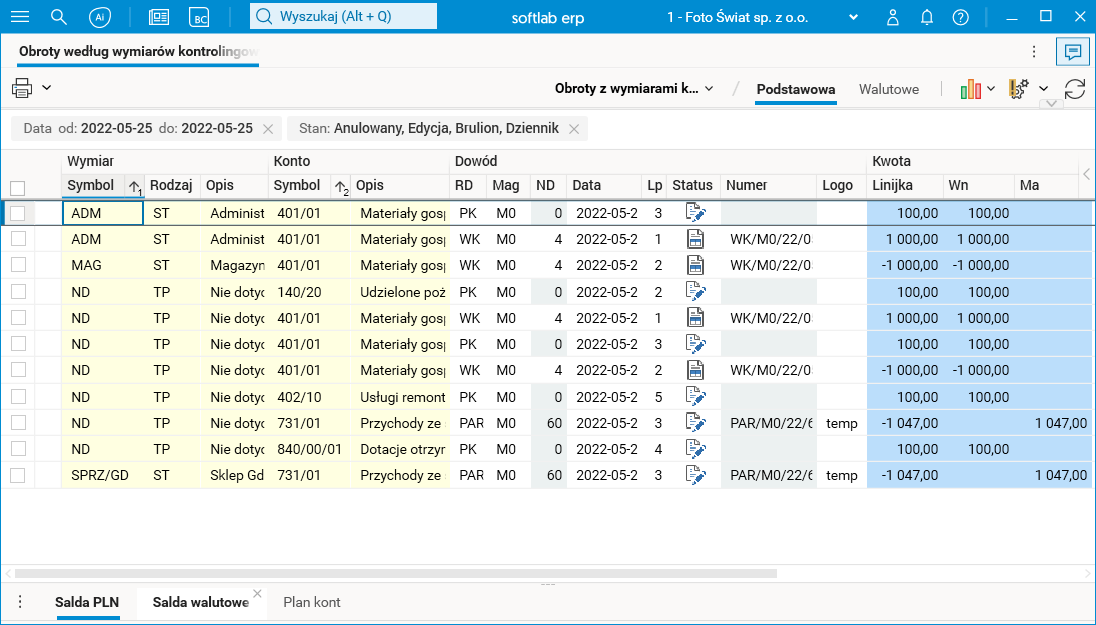The width and height of the screenshot is (1096, 625).
Task: Open the notifications bell
Action: point(927,17)
